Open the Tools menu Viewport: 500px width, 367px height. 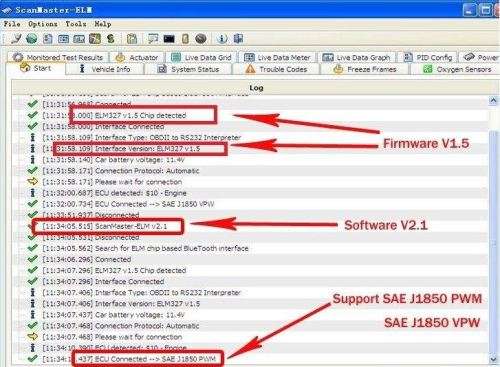76,24
